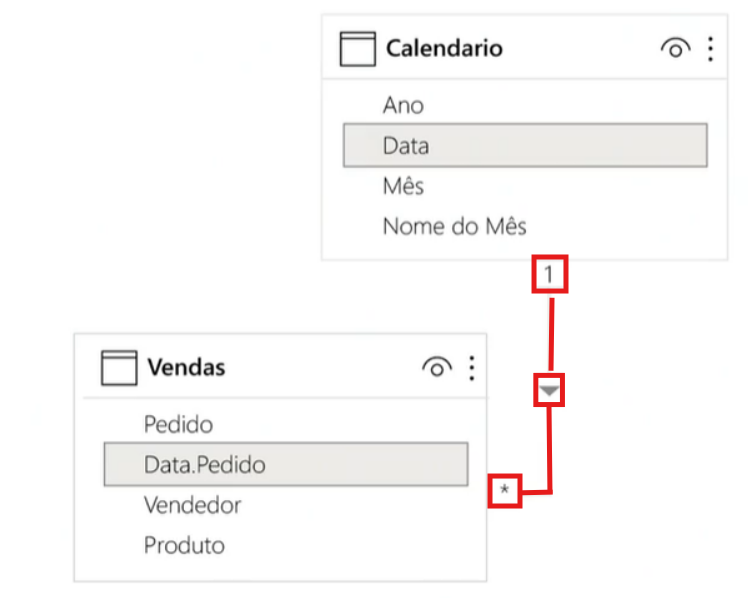Click the relationship filter direction arrow
The width and height of the screenshot is (748, 598).
click(x=550, y=390)
